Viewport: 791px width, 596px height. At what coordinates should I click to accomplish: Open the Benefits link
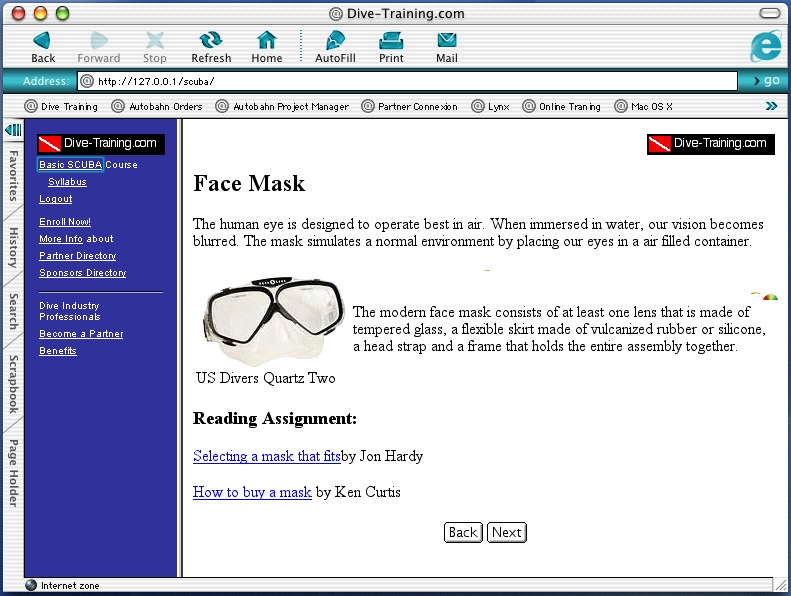[x=58, y=351]
